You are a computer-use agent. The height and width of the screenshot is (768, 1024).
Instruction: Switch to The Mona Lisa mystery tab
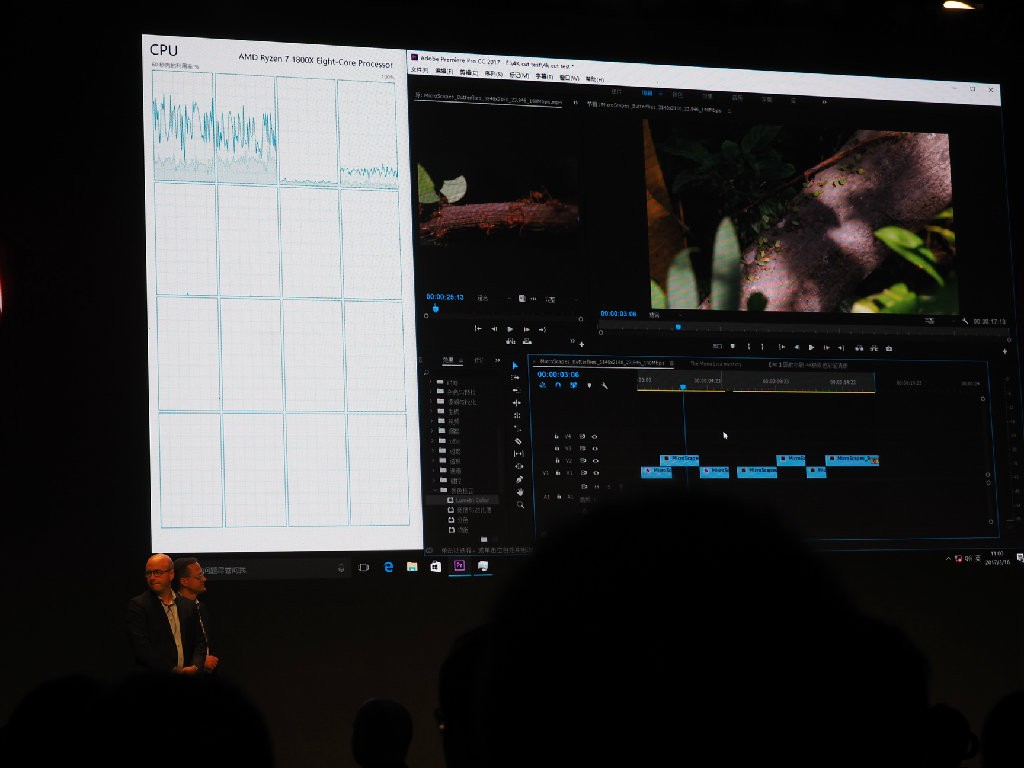pyautogui.click(x=716, y=364)
